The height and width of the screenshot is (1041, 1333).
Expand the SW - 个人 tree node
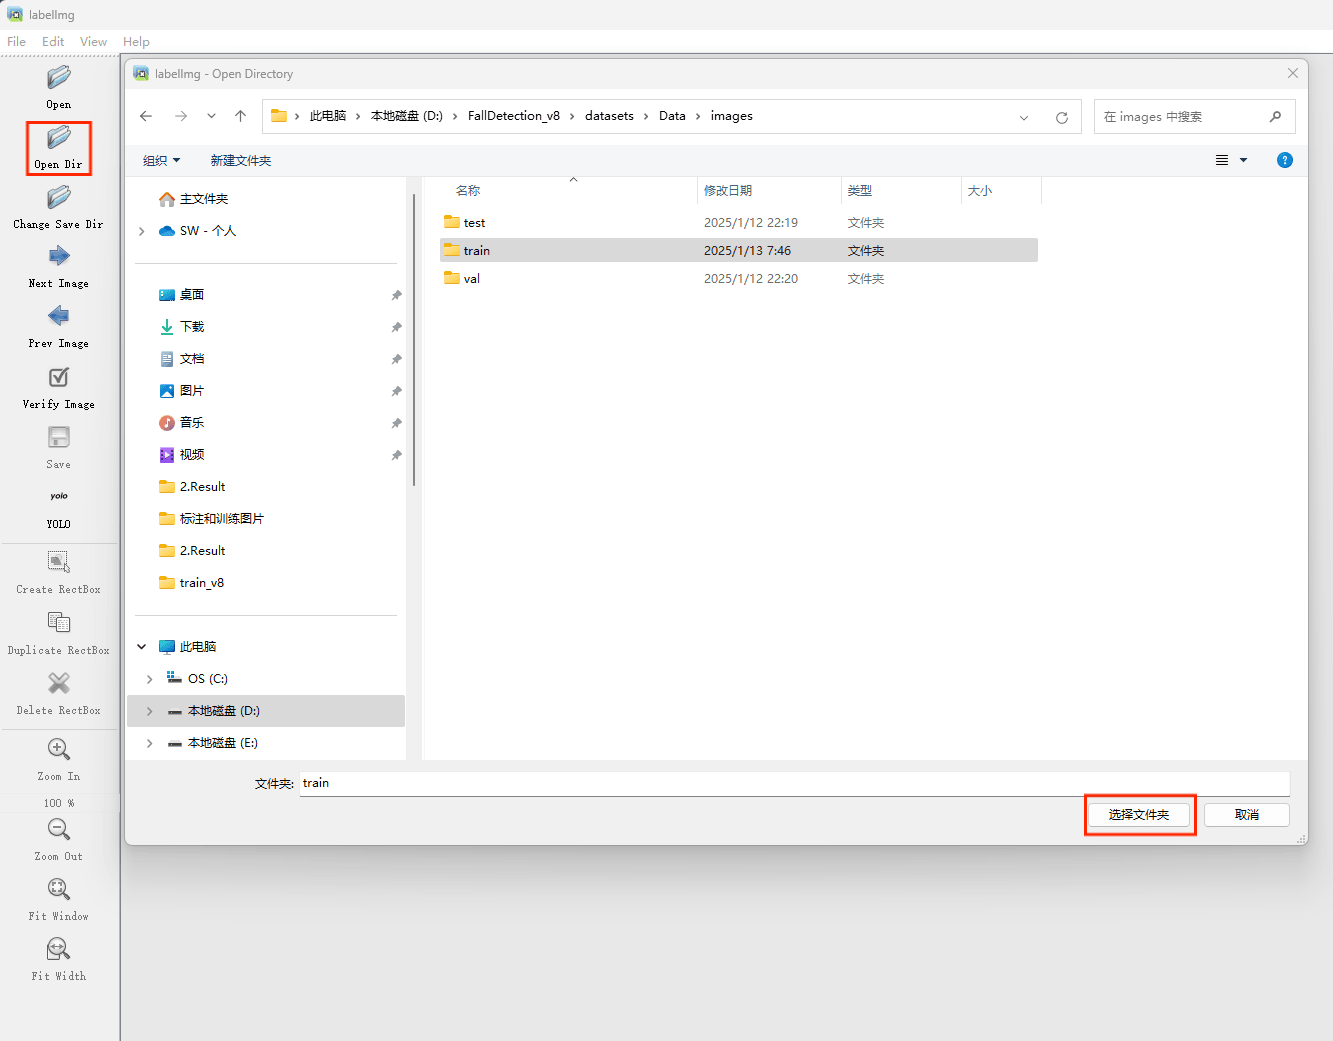pyautogui.click(x=142, y=231)
